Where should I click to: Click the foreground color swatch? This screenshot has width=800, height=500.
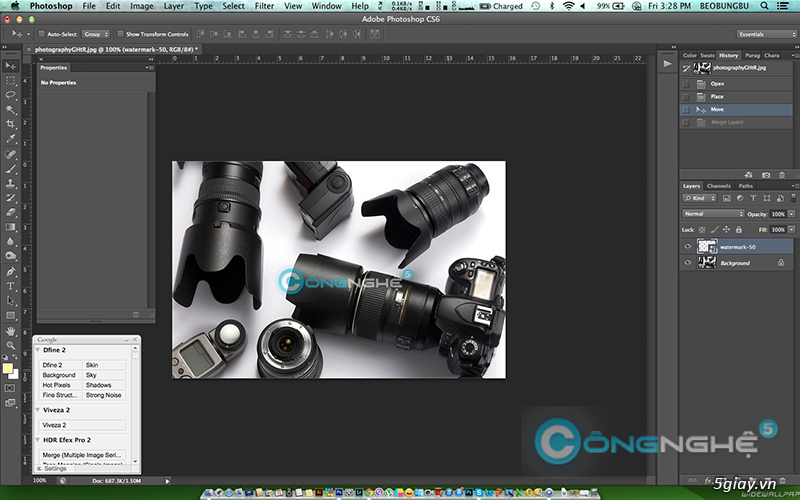pyautogui.click(x=7, y=368)
